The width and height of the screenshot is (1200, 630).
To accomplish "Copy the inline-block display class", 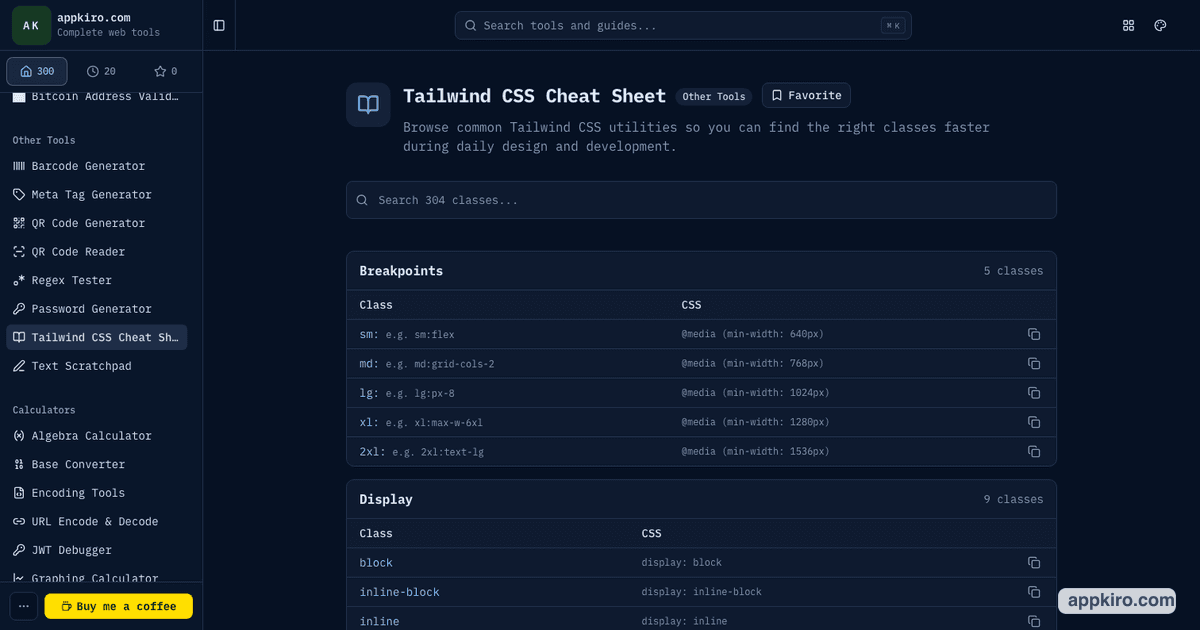I will [1034, 592].
